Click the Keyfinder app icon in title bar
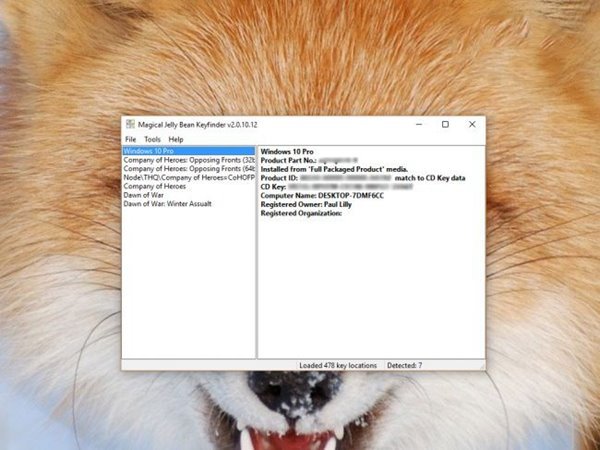600x450 pixels. tap(130, 124)
